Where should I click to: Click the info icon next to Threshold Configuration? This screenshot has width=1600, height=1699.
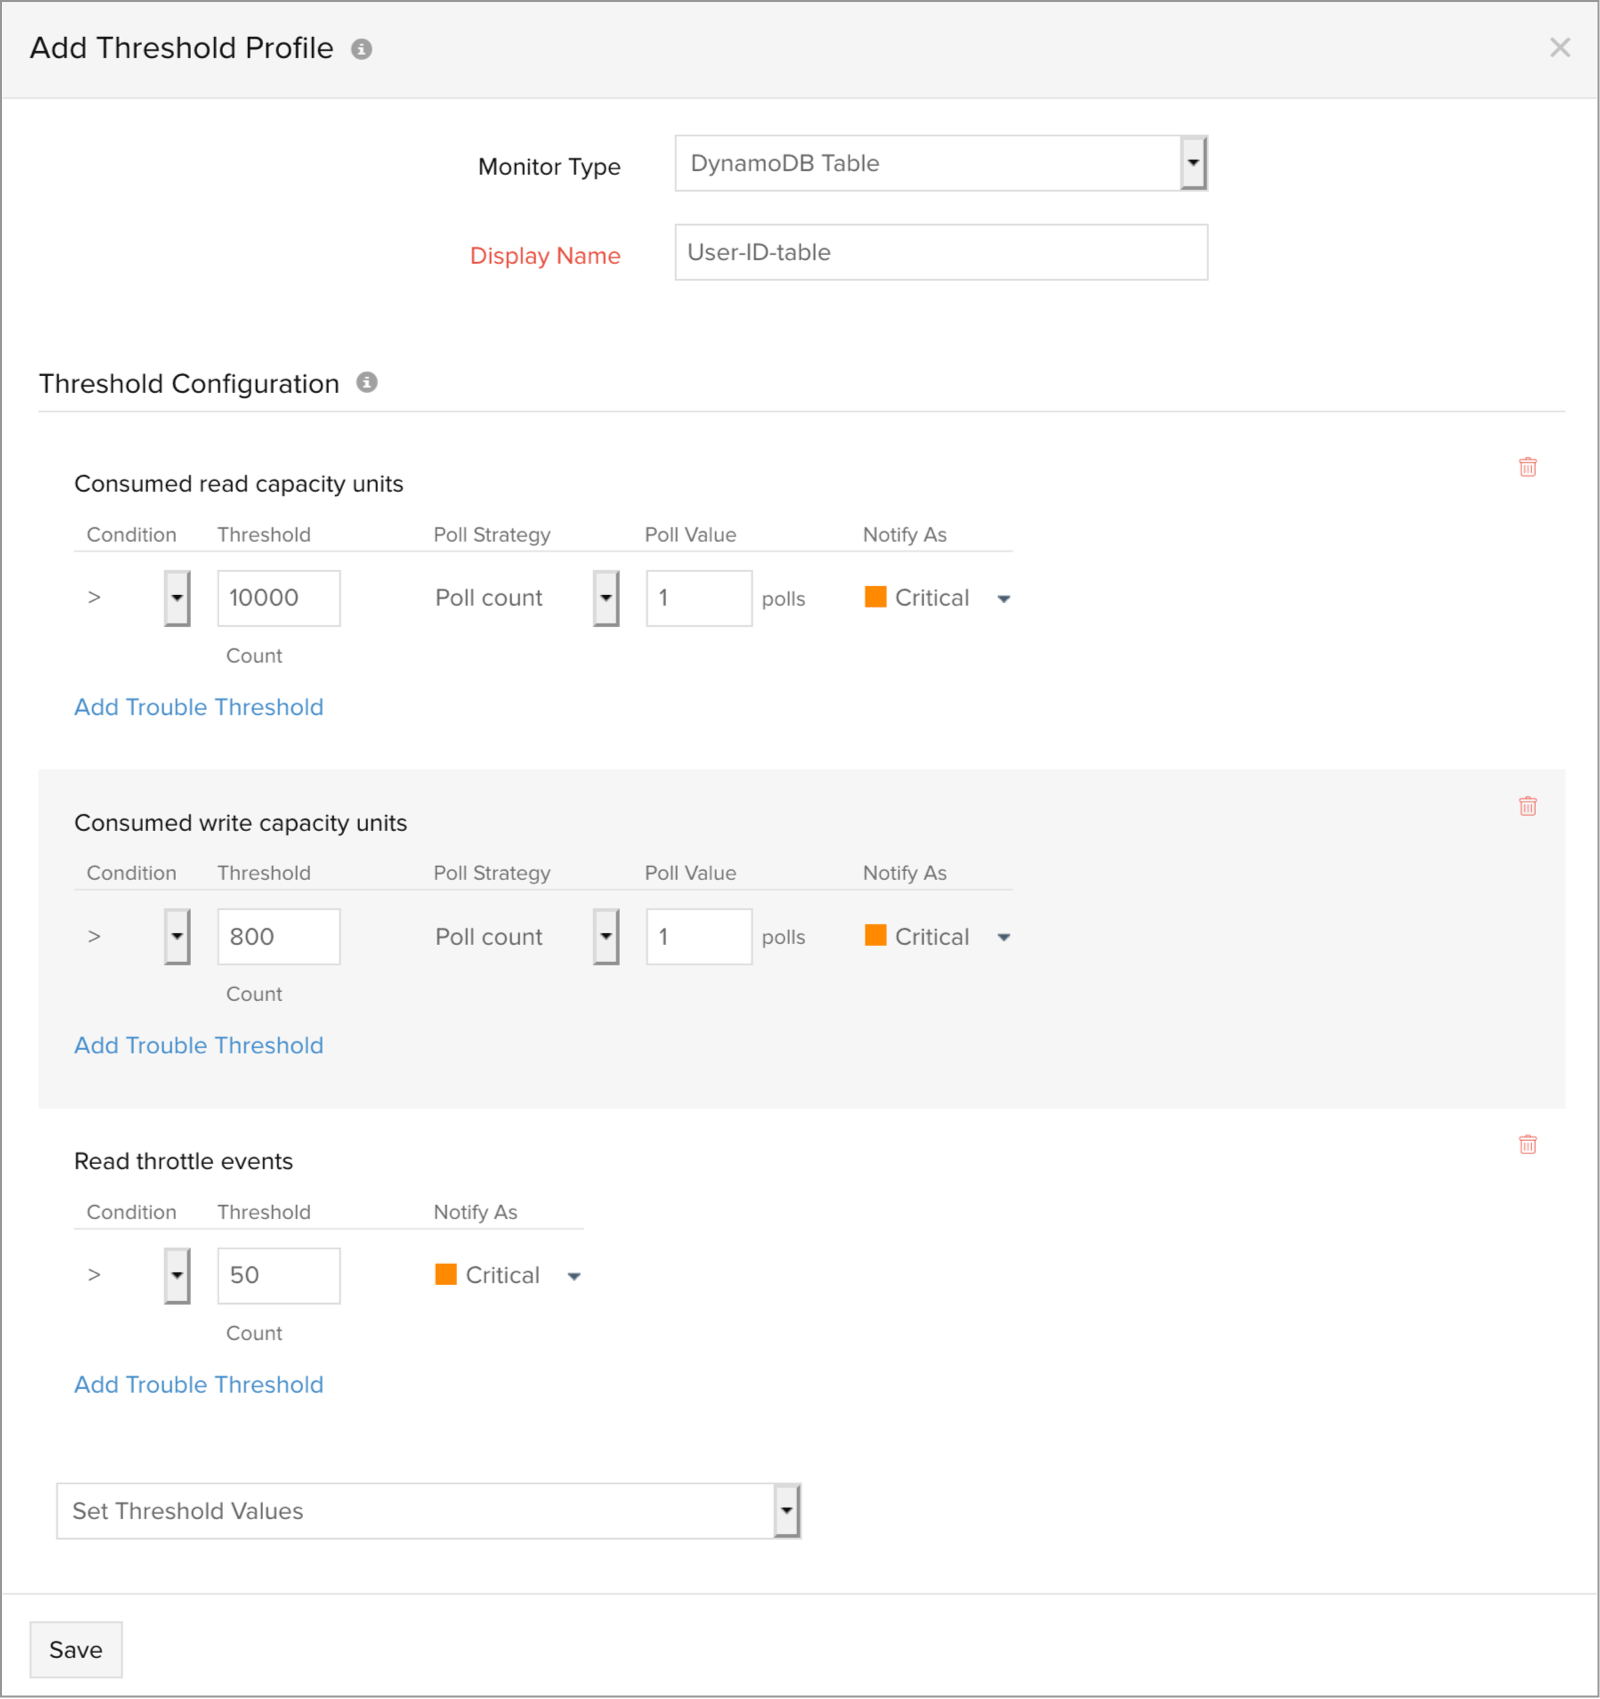[x=366, y=381]
